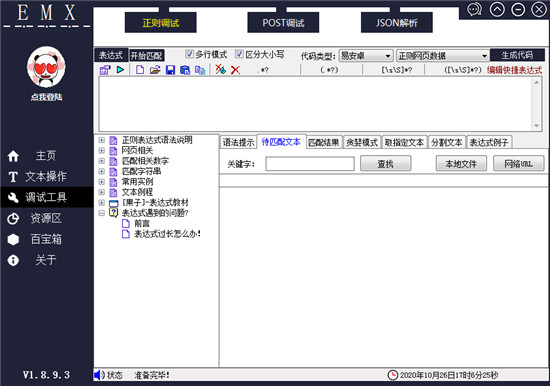Open the 取指定文本 tab
Viewport: 550px width, 386px height.
(x=404, y=142)
